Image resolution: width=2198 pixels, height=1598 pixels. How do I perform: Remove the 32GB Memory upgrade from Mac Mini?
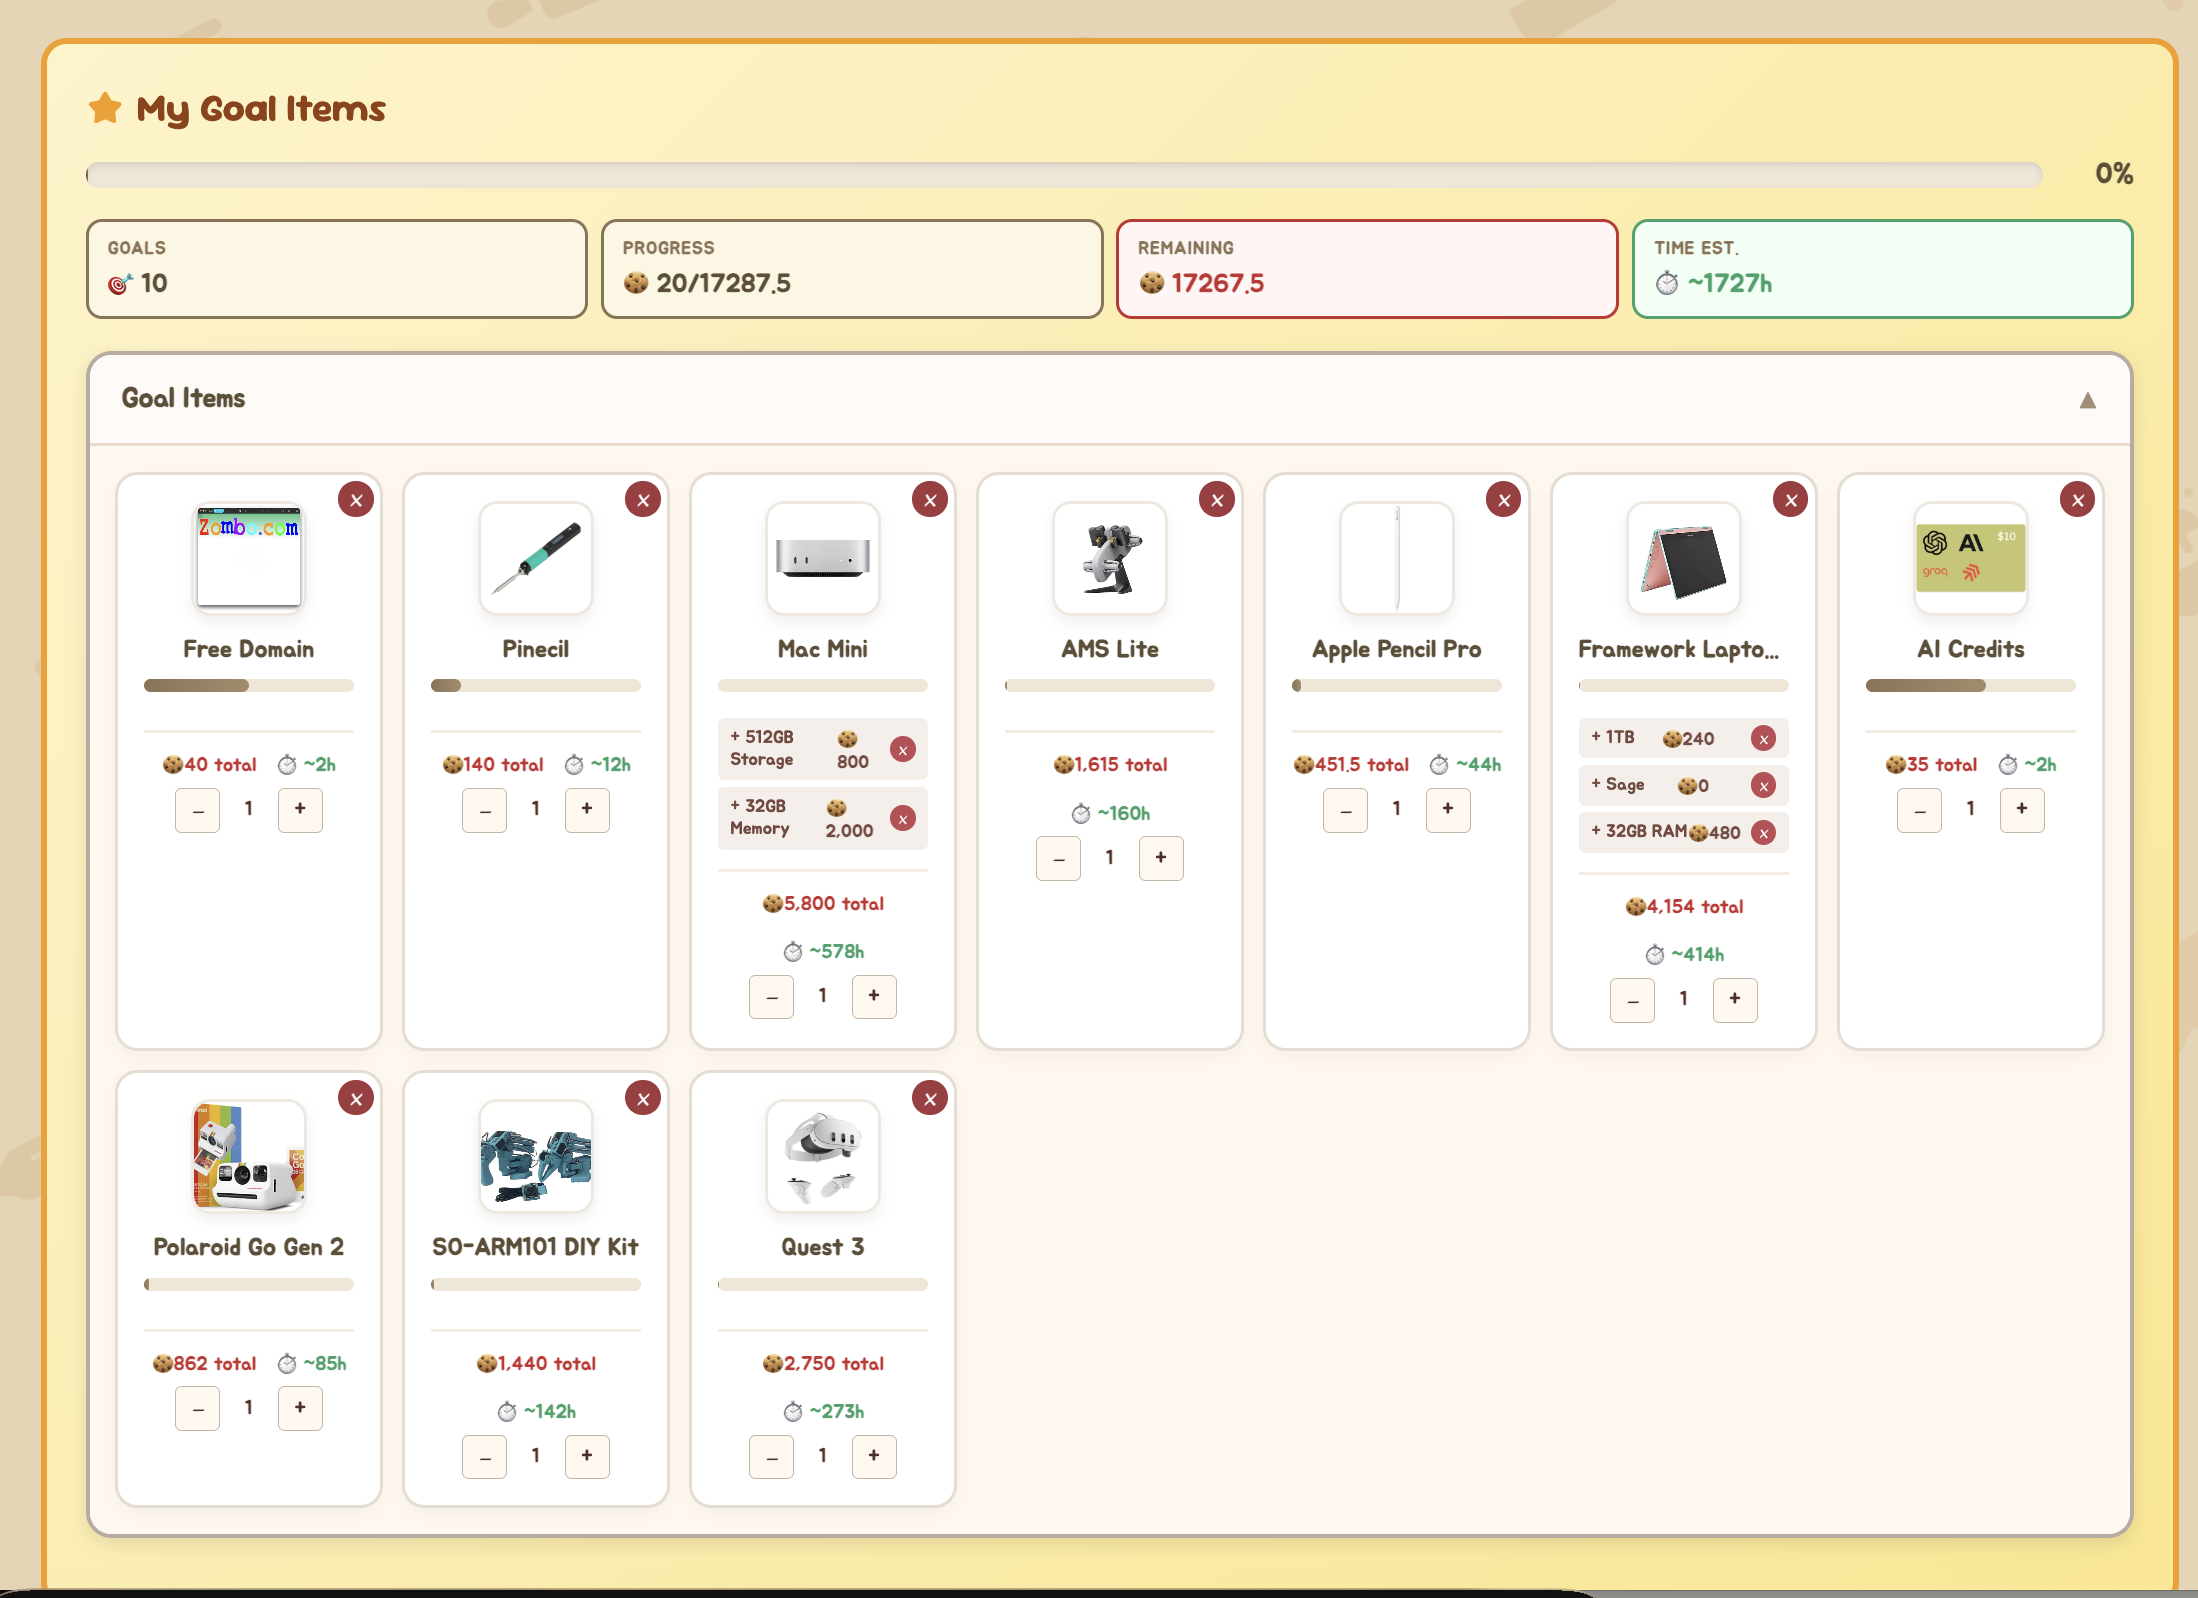click(903, 819)
